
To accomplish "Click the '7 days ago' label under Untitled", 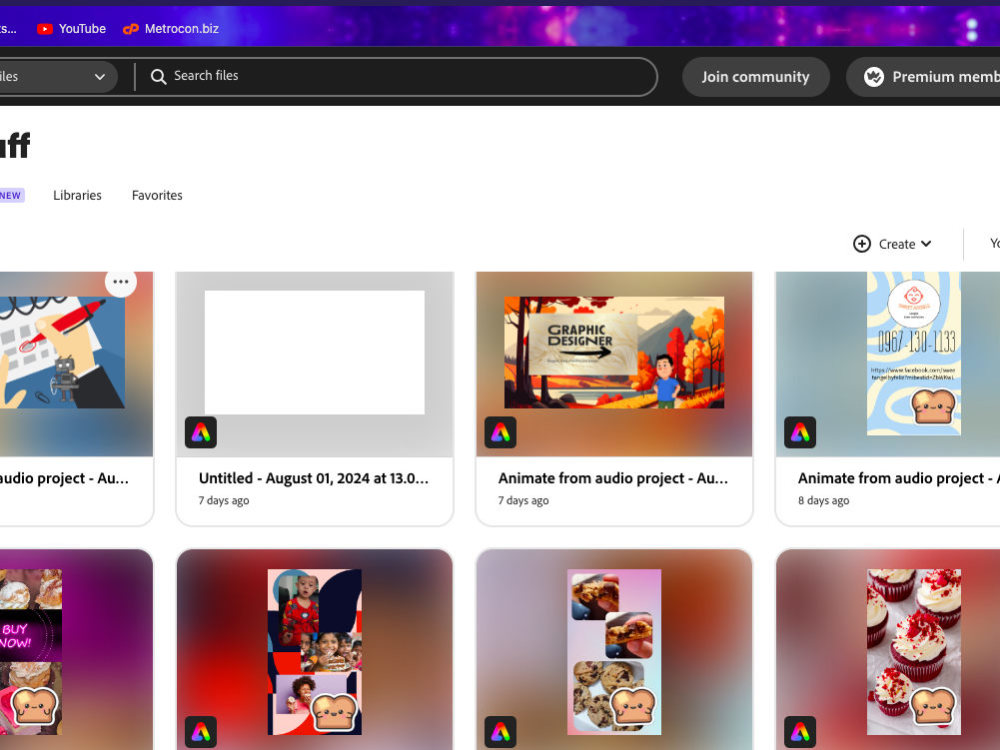I will pos(224,501).
